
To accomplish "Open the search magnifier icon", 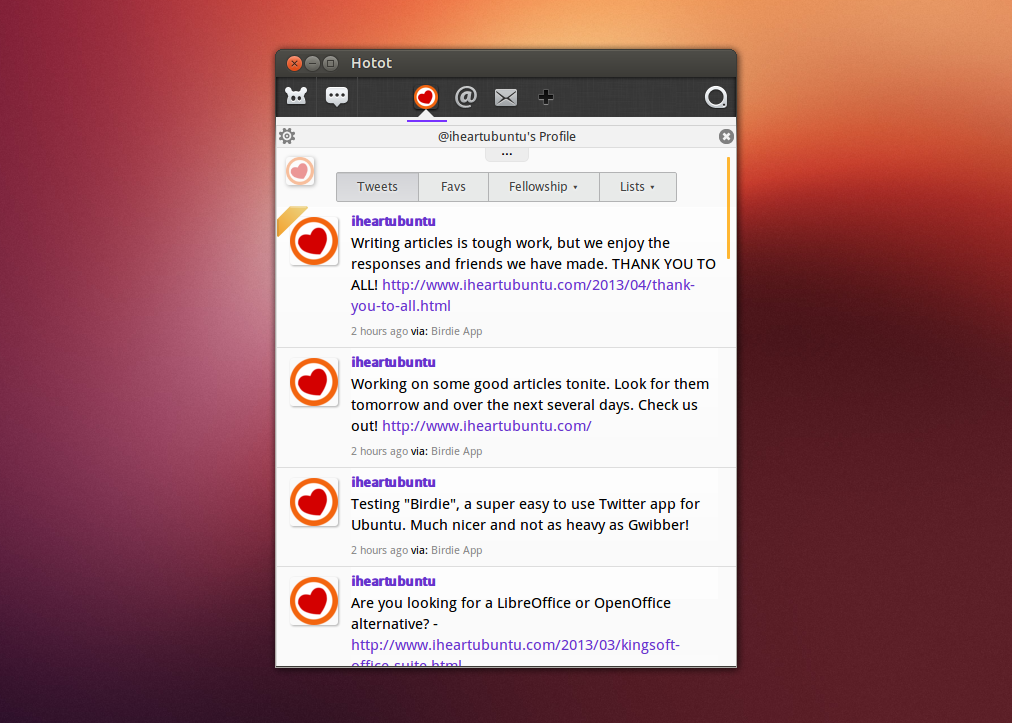I will (716, 97).
